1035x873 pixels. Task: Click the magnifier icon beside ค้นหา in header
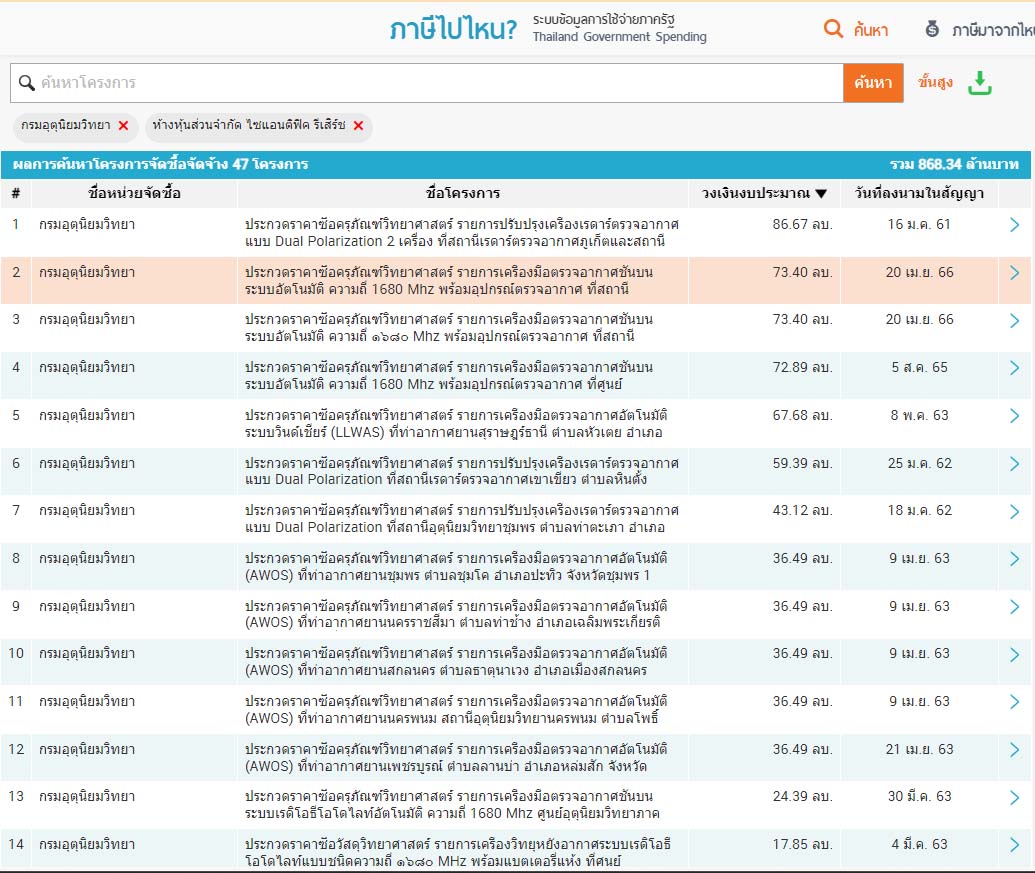click(833, 29)
